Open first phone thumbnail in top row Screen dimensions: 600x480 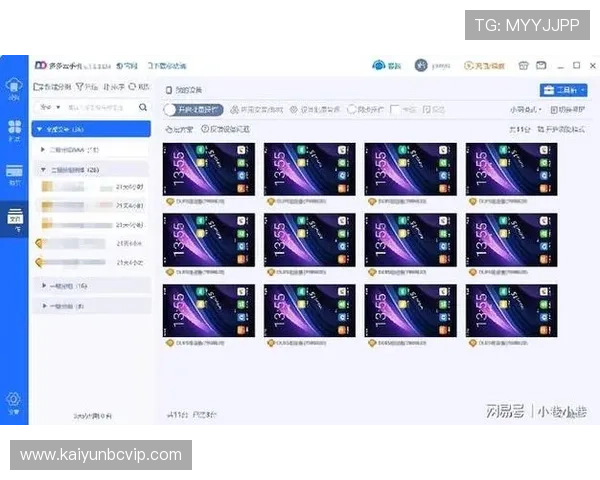tap(209, 169)
